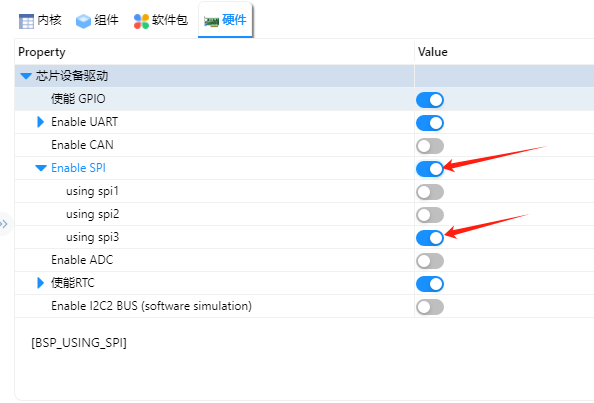
Task: Toggle the 使能RTC switch
Action: [x=430, y=284]
